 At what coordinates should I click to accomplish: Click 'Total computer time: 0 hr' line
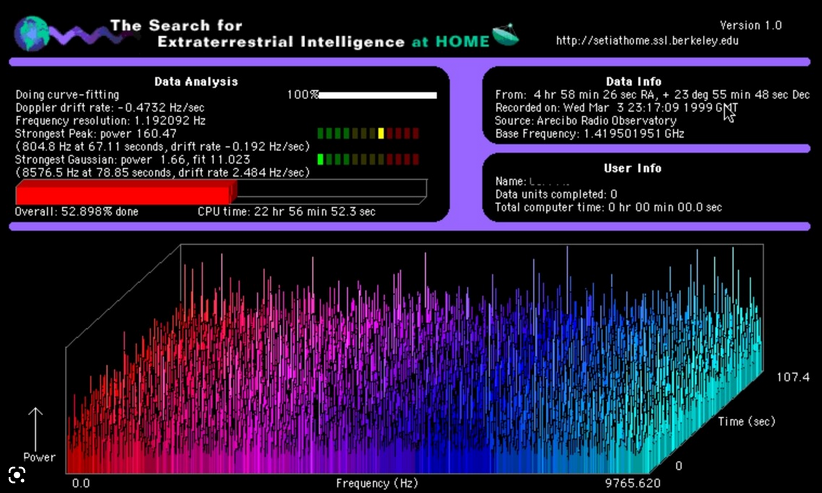(x=609, y=207)
